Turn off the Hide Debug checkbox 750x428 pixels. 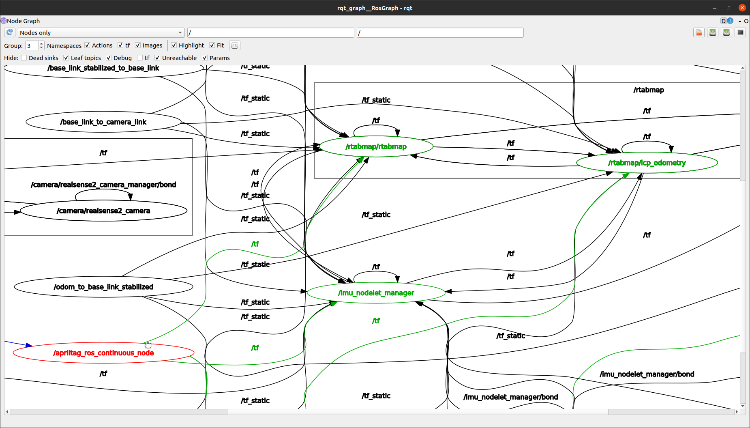[109, 58]
